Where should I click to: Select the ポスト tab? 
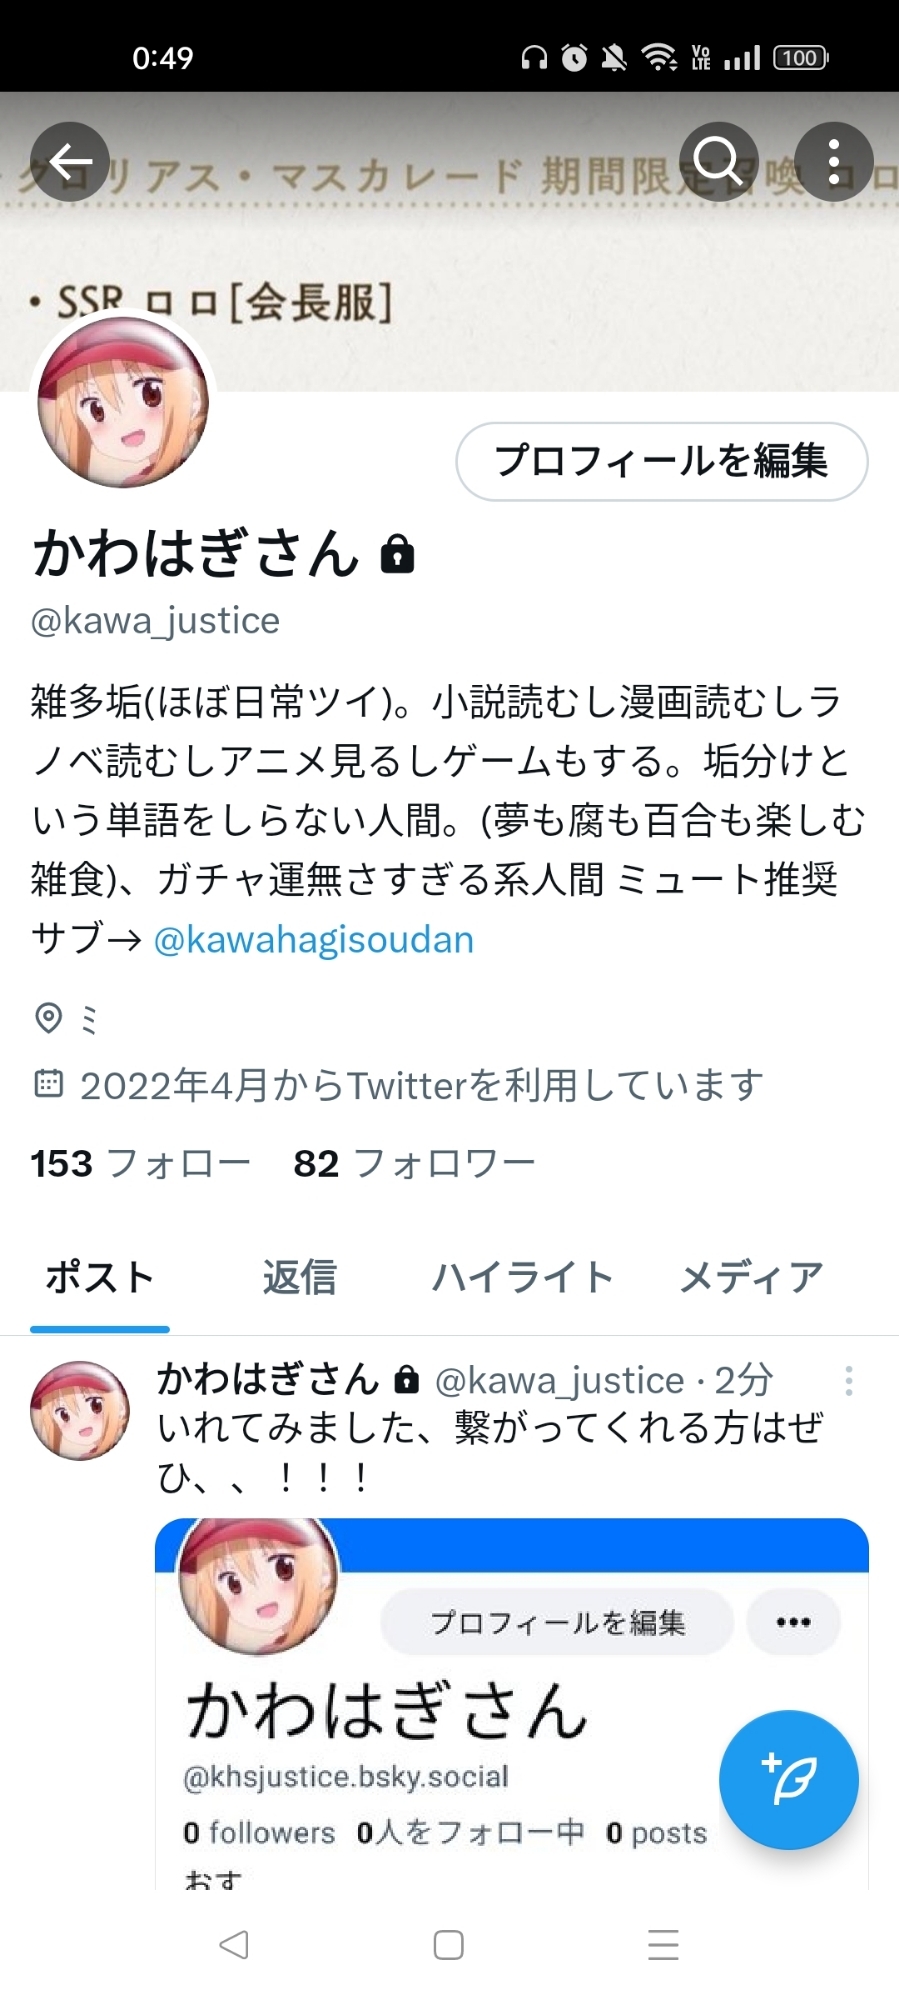point(100,1277)
